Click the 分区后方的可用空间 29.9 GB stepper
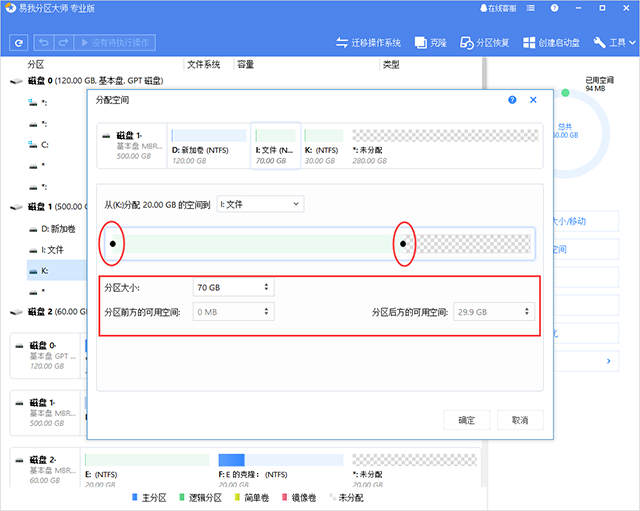Image resolution: width=640 pixels, height=511 pixels. pyautogui.click(x=527, y=312)
